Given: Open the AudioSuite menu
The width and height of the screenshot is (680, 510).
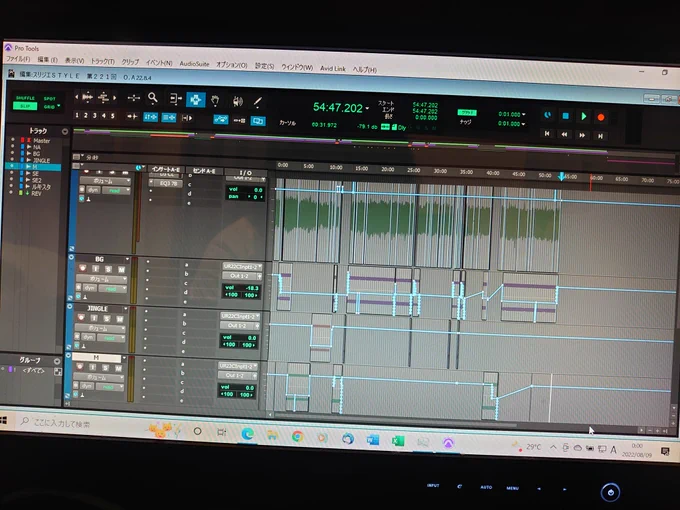Looking at the screenshot, I should (x=194, y=64).
